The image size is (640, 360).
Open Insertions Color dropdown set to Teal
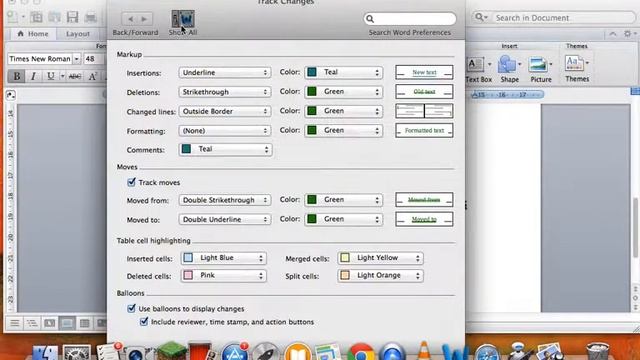tap(344, 72)
